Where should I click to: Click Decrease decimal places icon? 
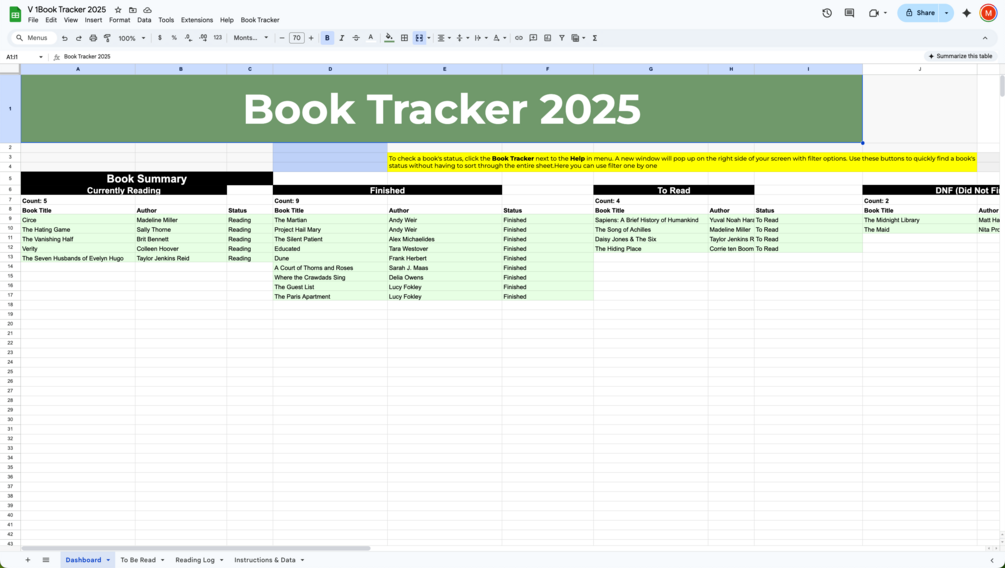[x=188, y=38]
